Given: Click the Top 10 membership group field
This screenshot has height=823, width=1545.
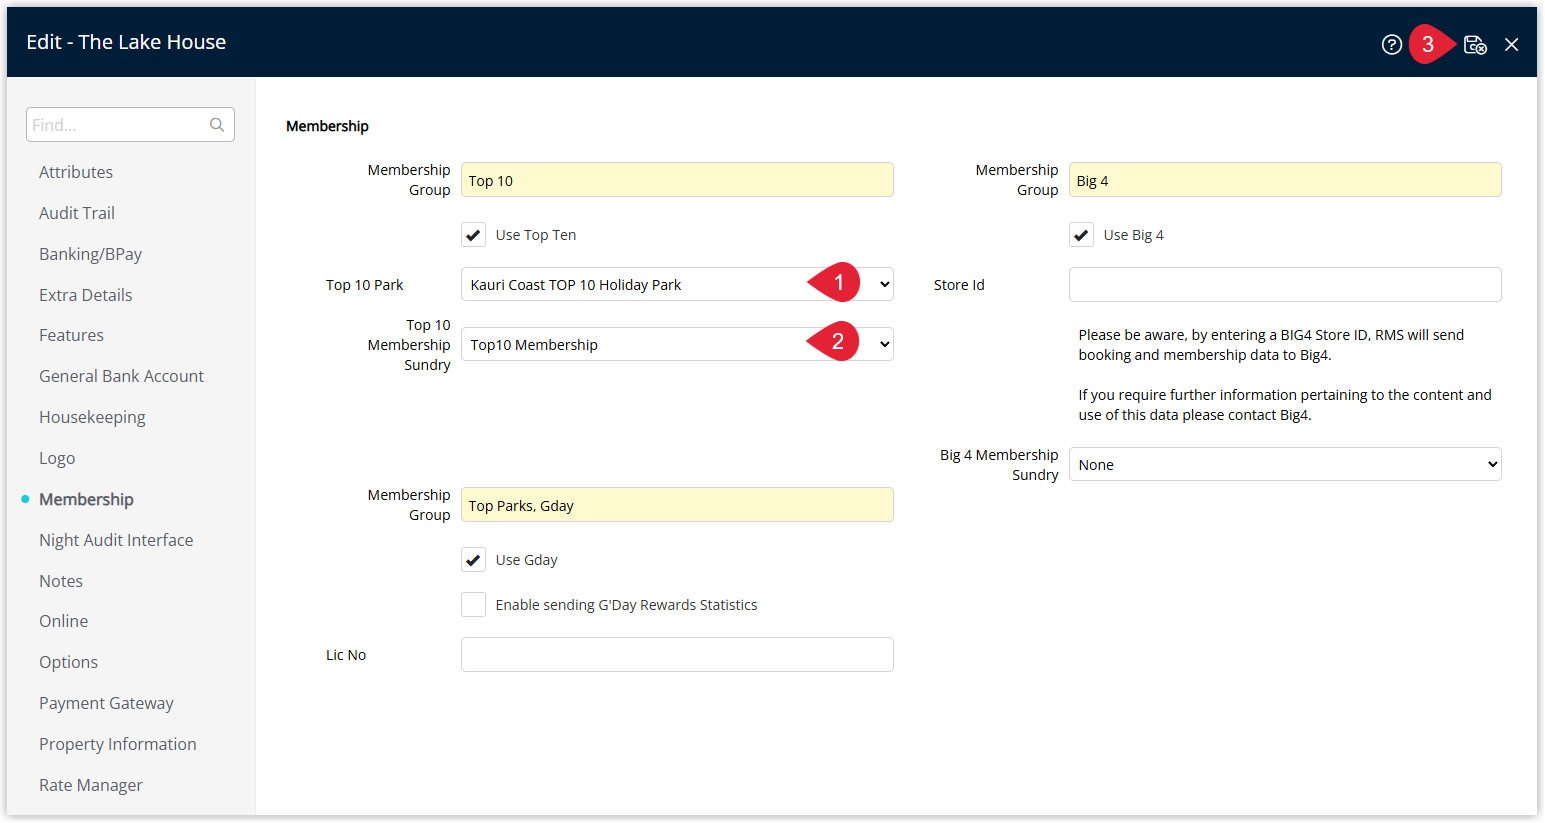Looking at the screenshot, I should pyautogui.click(x=677, y=180).
